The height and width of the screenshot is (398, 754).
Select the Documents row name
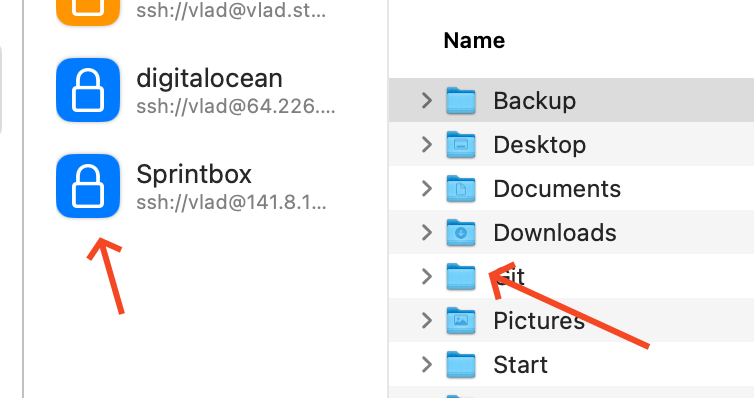(x=557, y=188)
